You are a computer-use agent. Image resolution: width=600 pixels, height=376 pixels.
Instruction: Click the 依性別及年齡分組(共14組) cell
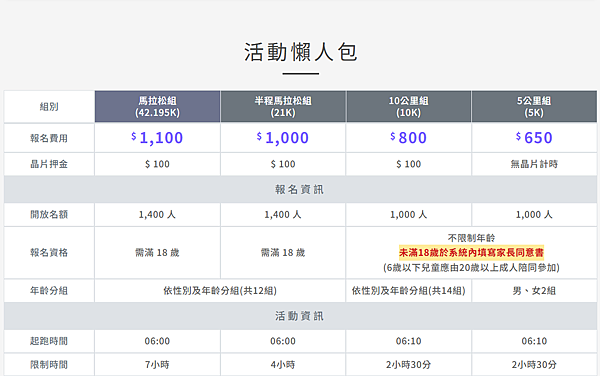pos(408,291)
